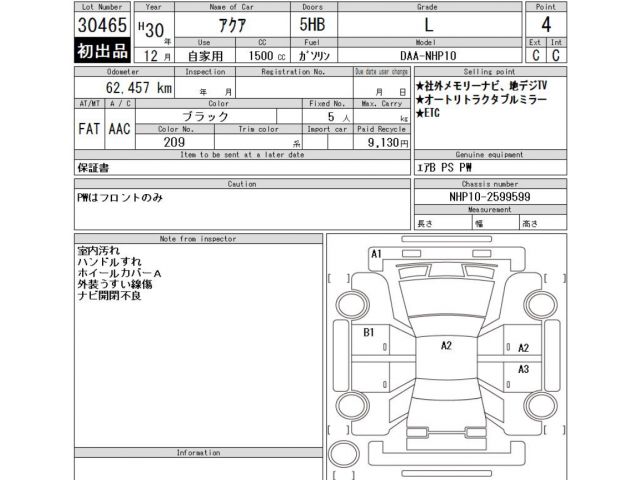Click the Chassis number header
Viewport: 640px width, 480px height.
click(x=490, y=184)
